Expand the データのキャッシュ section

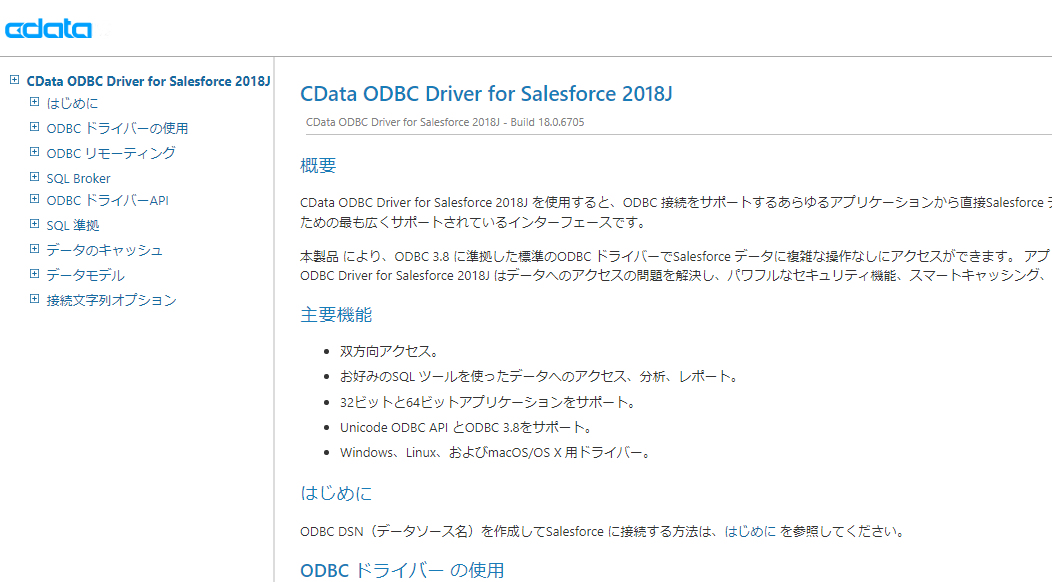click(33, 250)
